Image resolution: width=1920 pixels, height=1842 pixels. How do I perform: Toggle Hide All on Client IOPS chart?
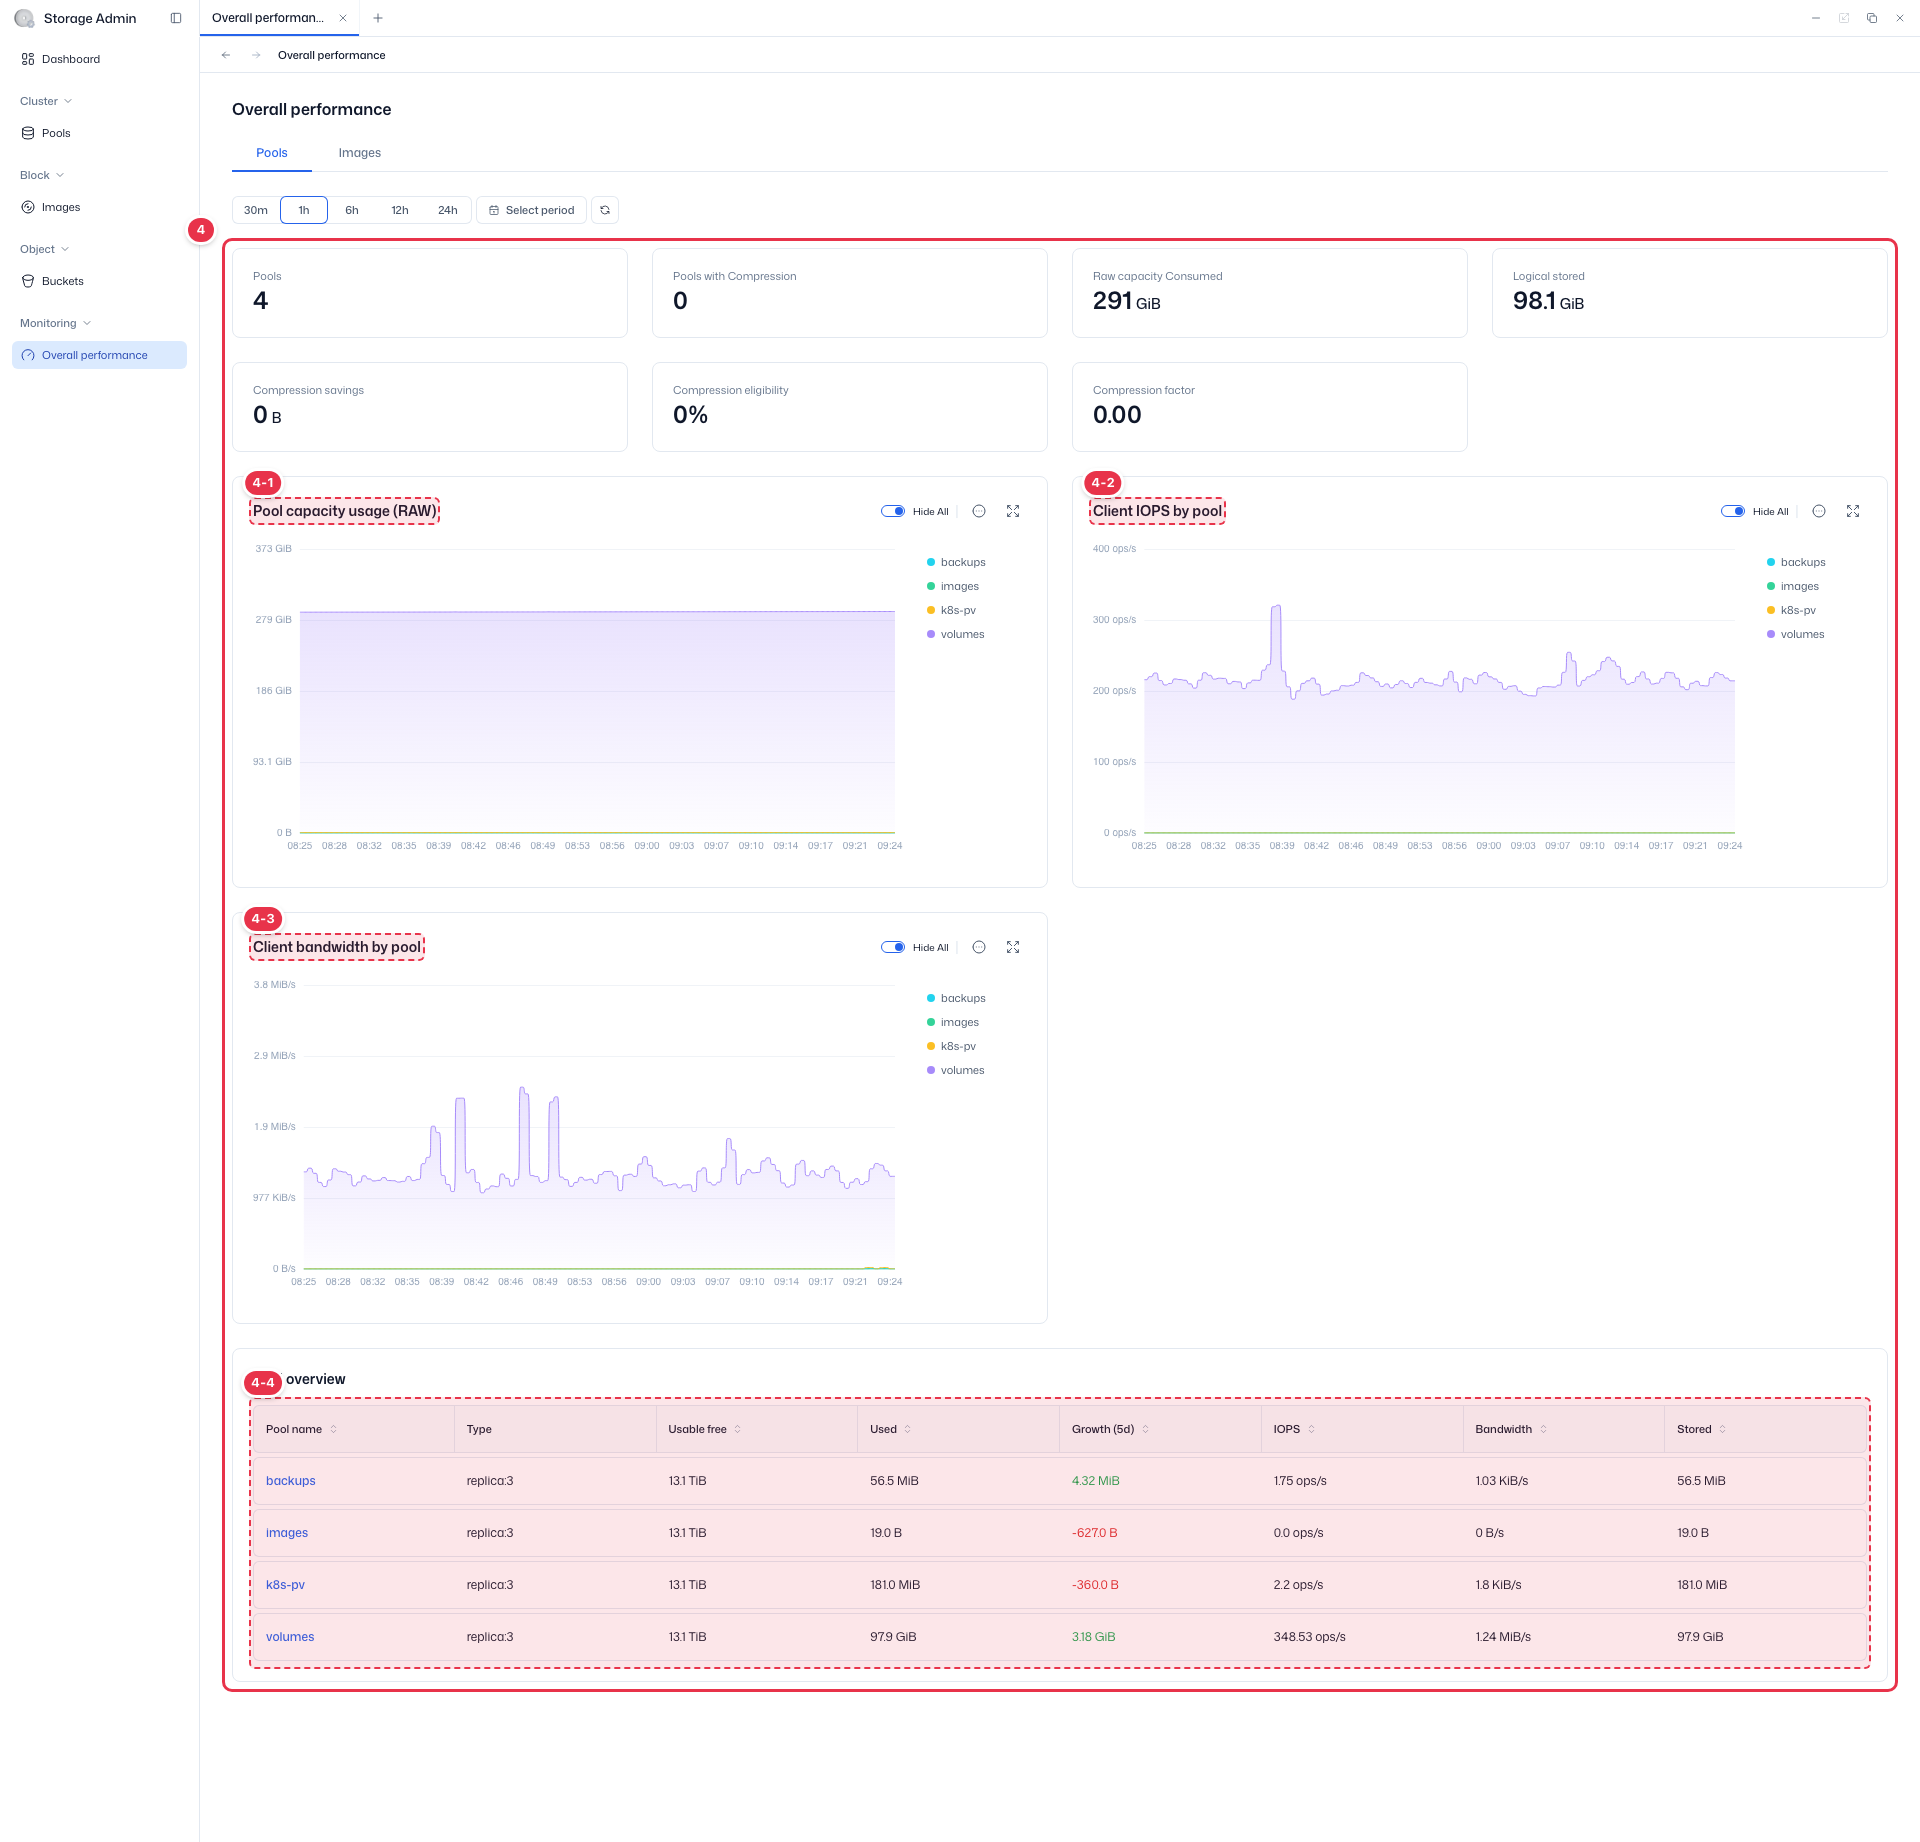(1733, 511)
